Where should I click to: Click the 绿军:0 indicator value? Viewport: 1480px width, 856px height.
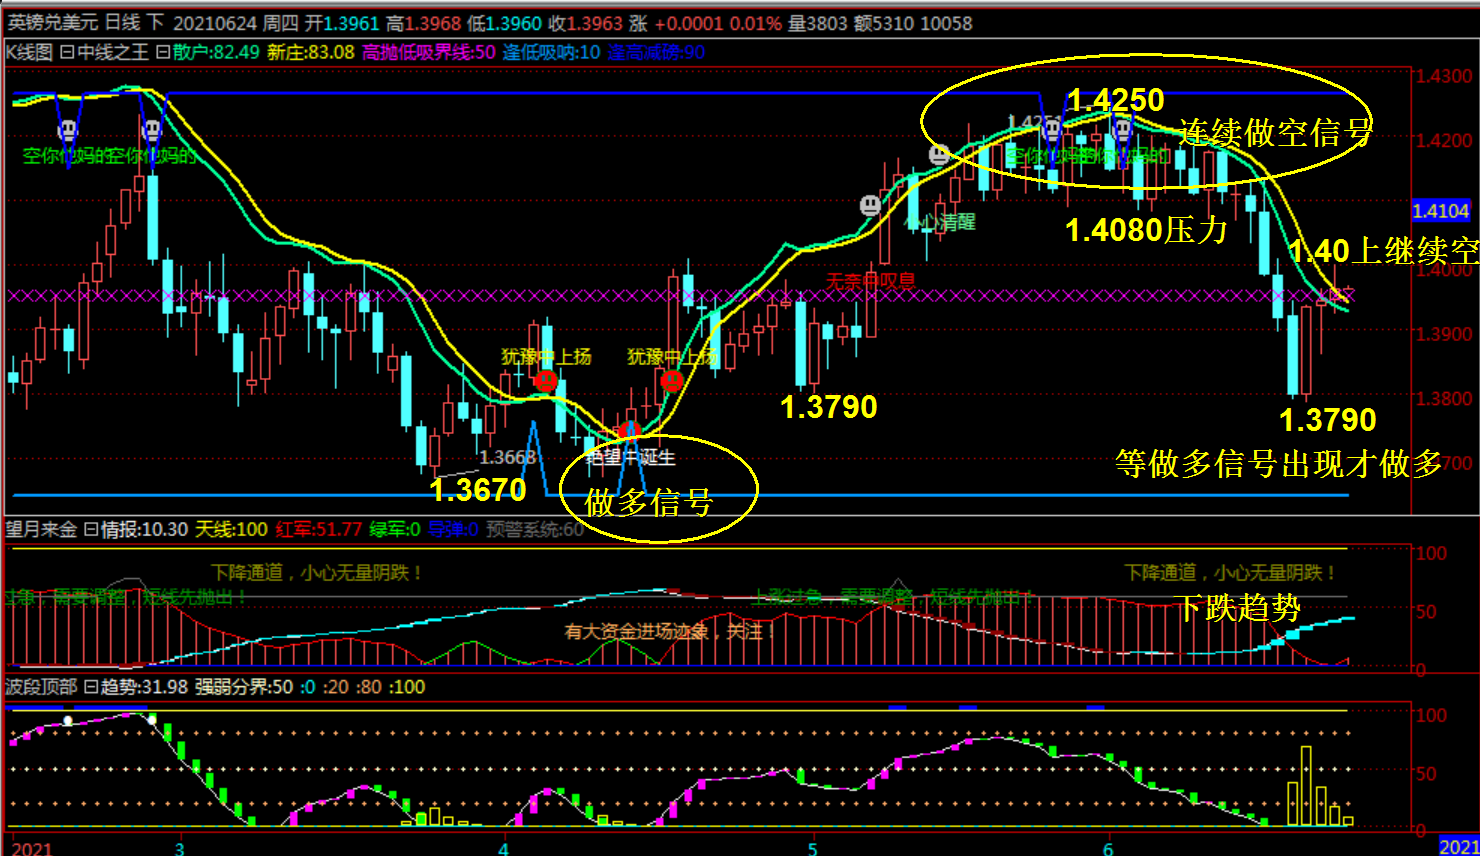coord(395,529)
